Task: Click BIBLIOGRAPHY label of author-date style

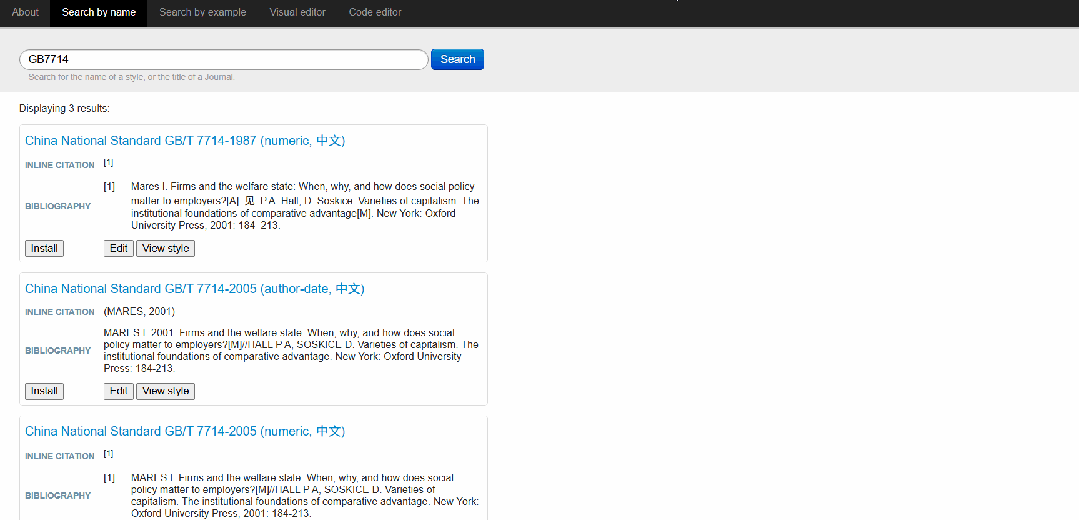Action: coord(58,350)
